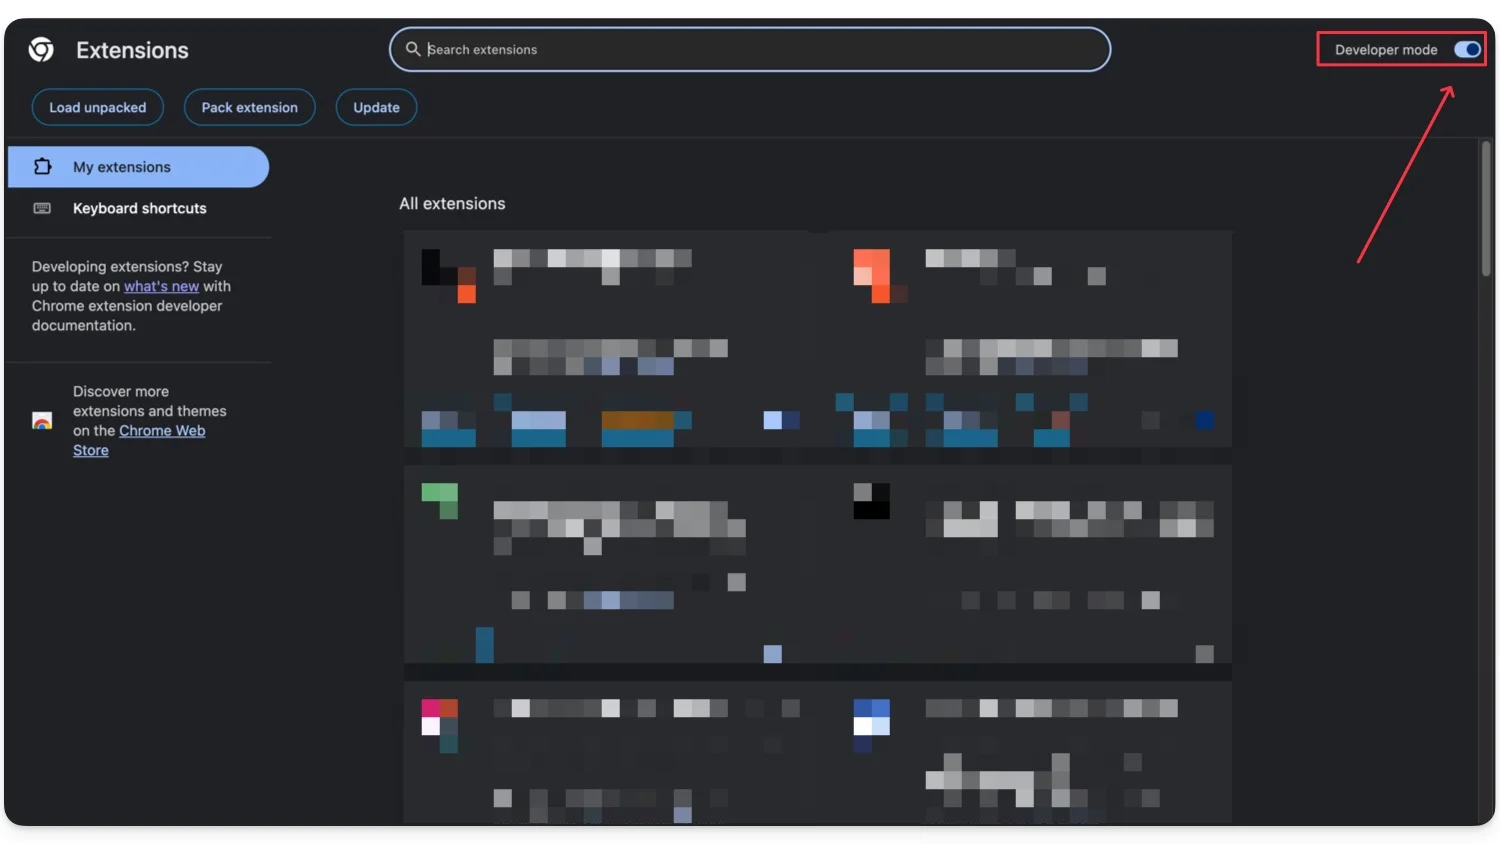Click the Chrome Web Store icon in the sidebar
Viewport: 1500px width, 844px height.
(x=42, y=421)
